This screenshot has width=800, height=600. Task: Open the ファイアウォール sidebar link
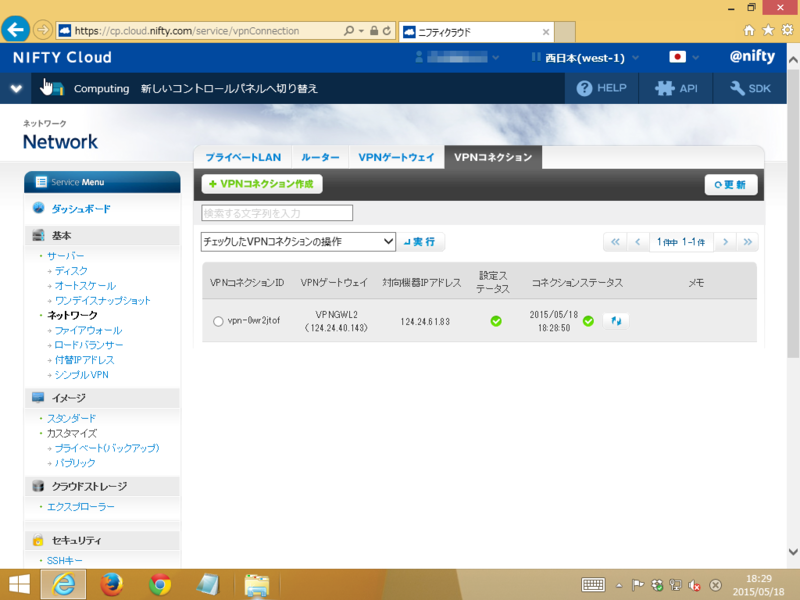tap(88, 330)
